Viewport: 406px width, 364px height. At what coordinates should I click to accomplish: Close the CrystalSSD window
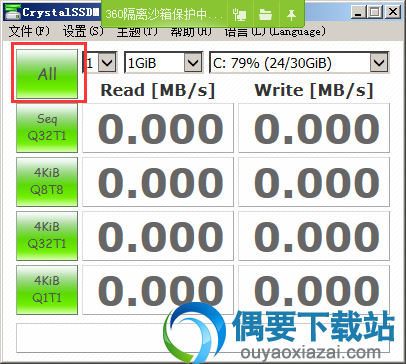point(393,12)
